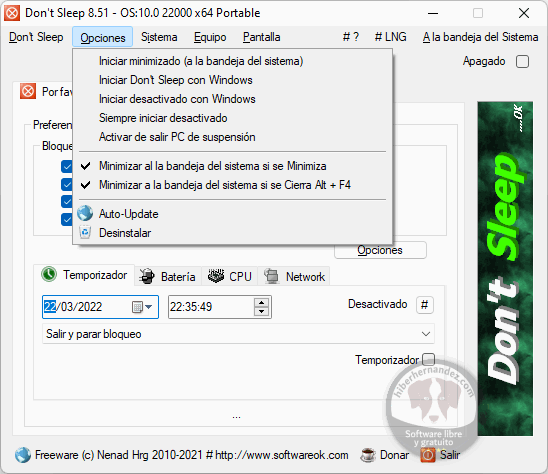
Task: Click the Salir power icon
Action: (x=428, y=455)
